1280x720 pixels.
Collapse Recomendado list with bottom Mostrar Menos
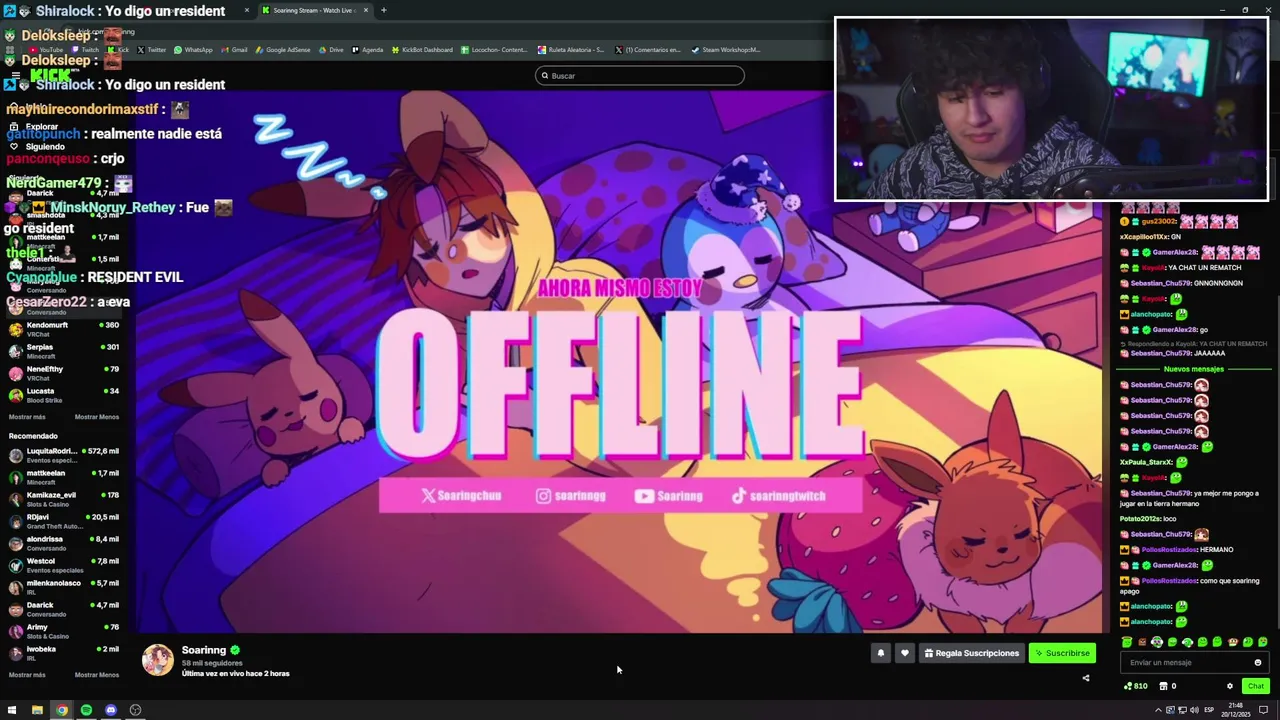coord(97,675)
